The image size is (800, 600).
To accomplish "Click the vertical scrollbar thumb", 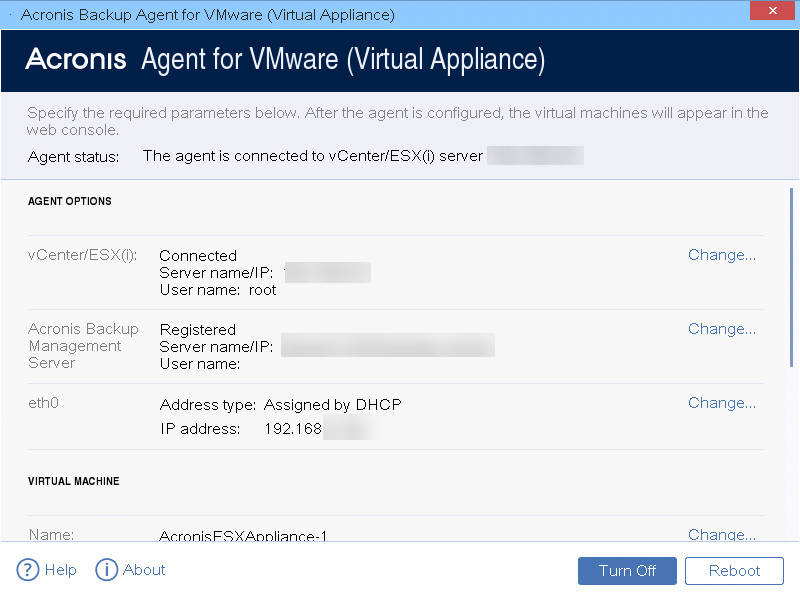I will 792,278.
